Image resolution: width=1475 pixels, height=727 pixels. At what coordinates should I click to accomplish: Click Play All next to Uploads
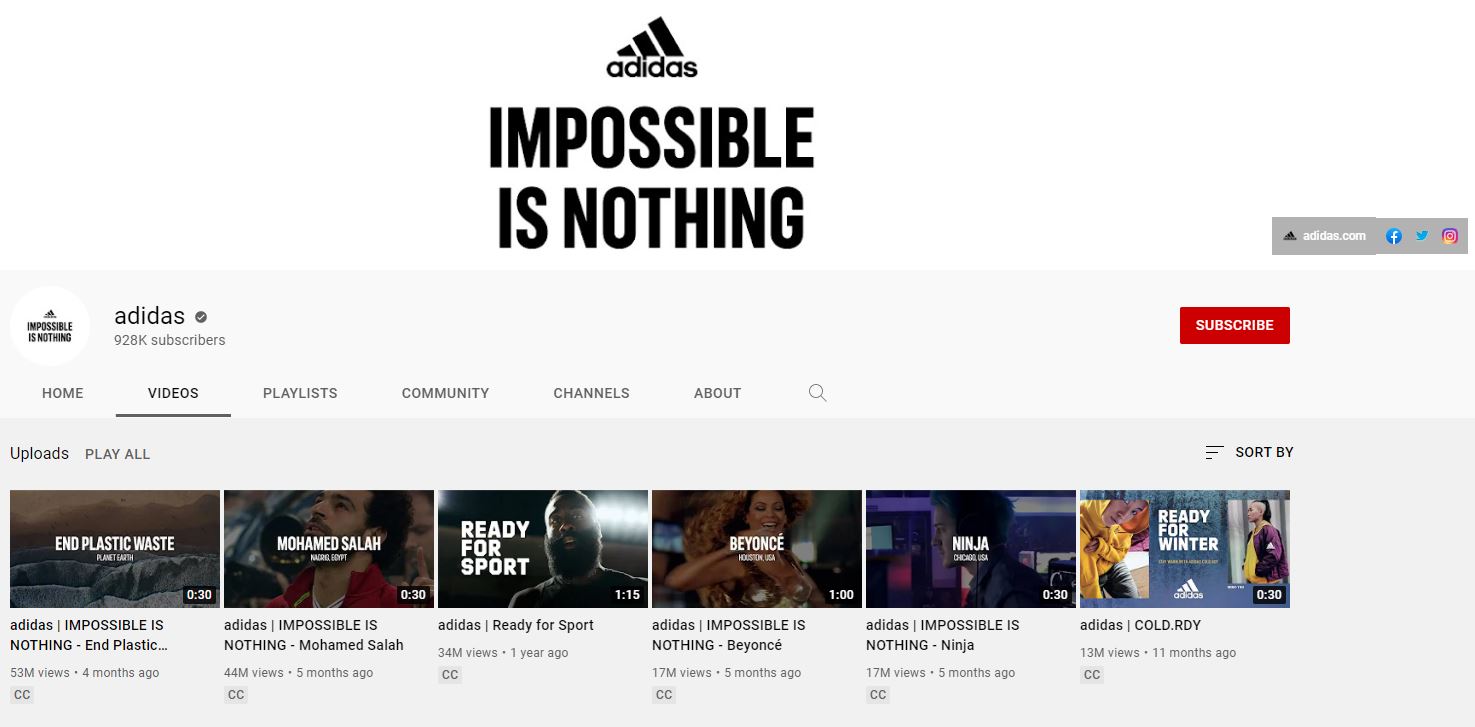118,454
